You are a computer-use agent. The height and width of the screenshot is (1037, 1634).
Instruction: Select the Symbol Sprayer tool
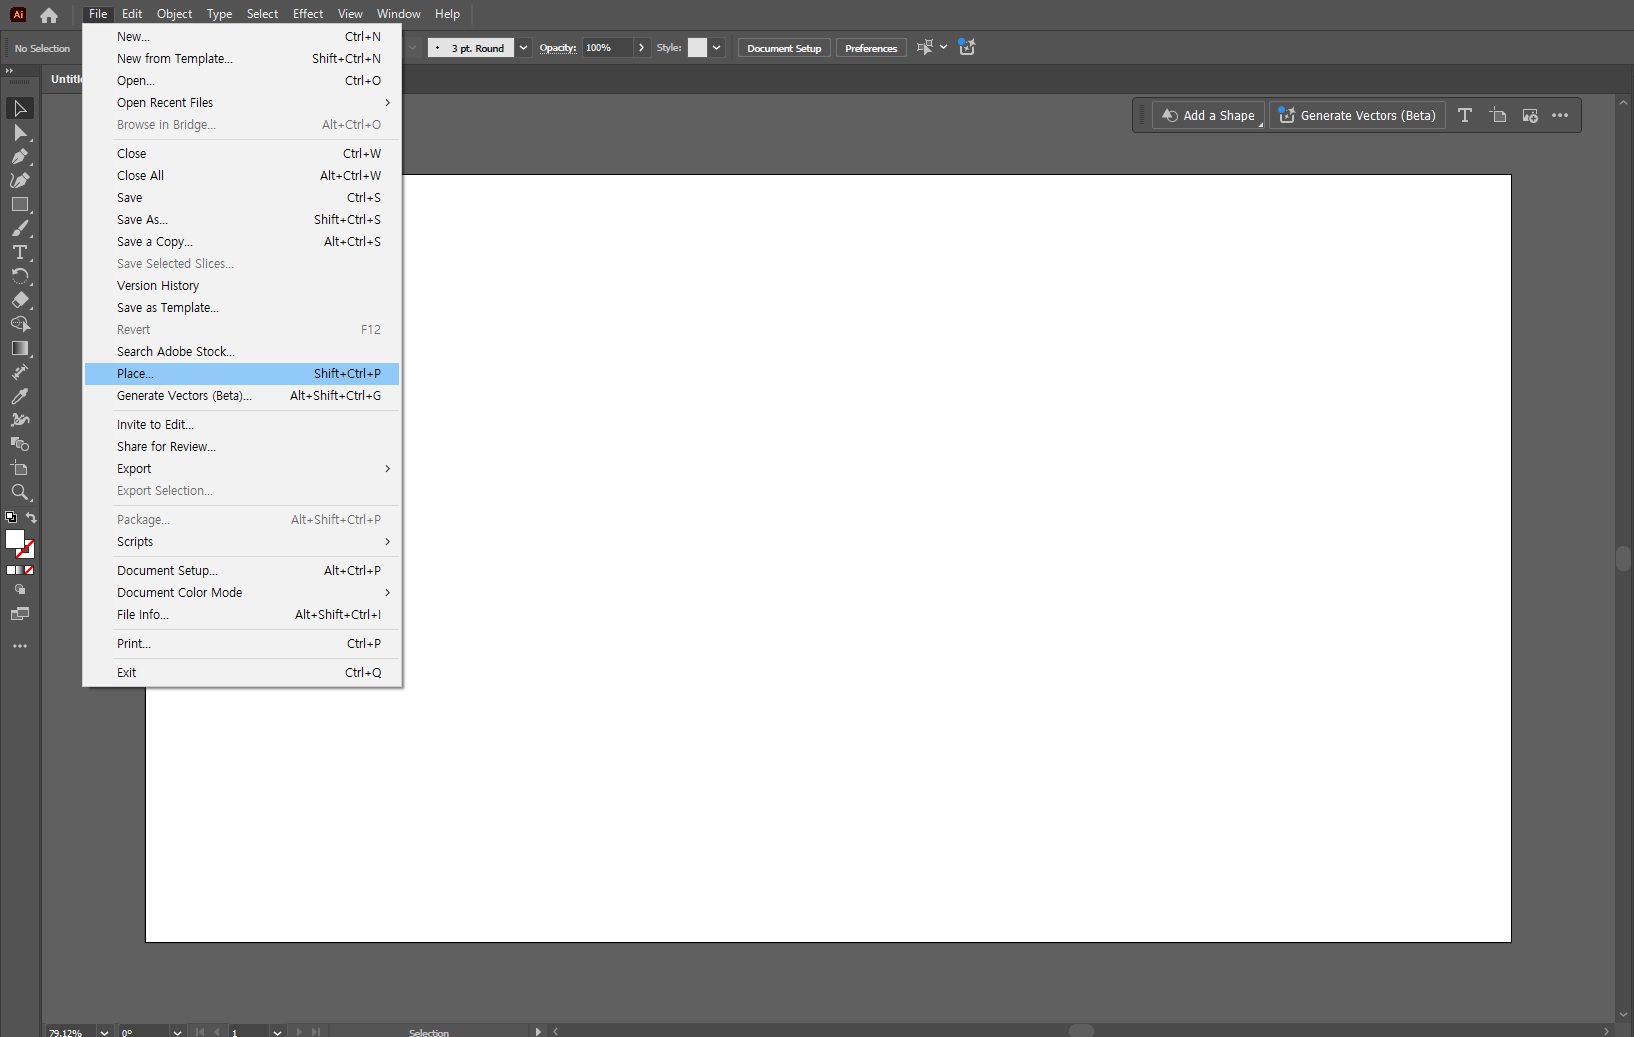coord(20,420)
